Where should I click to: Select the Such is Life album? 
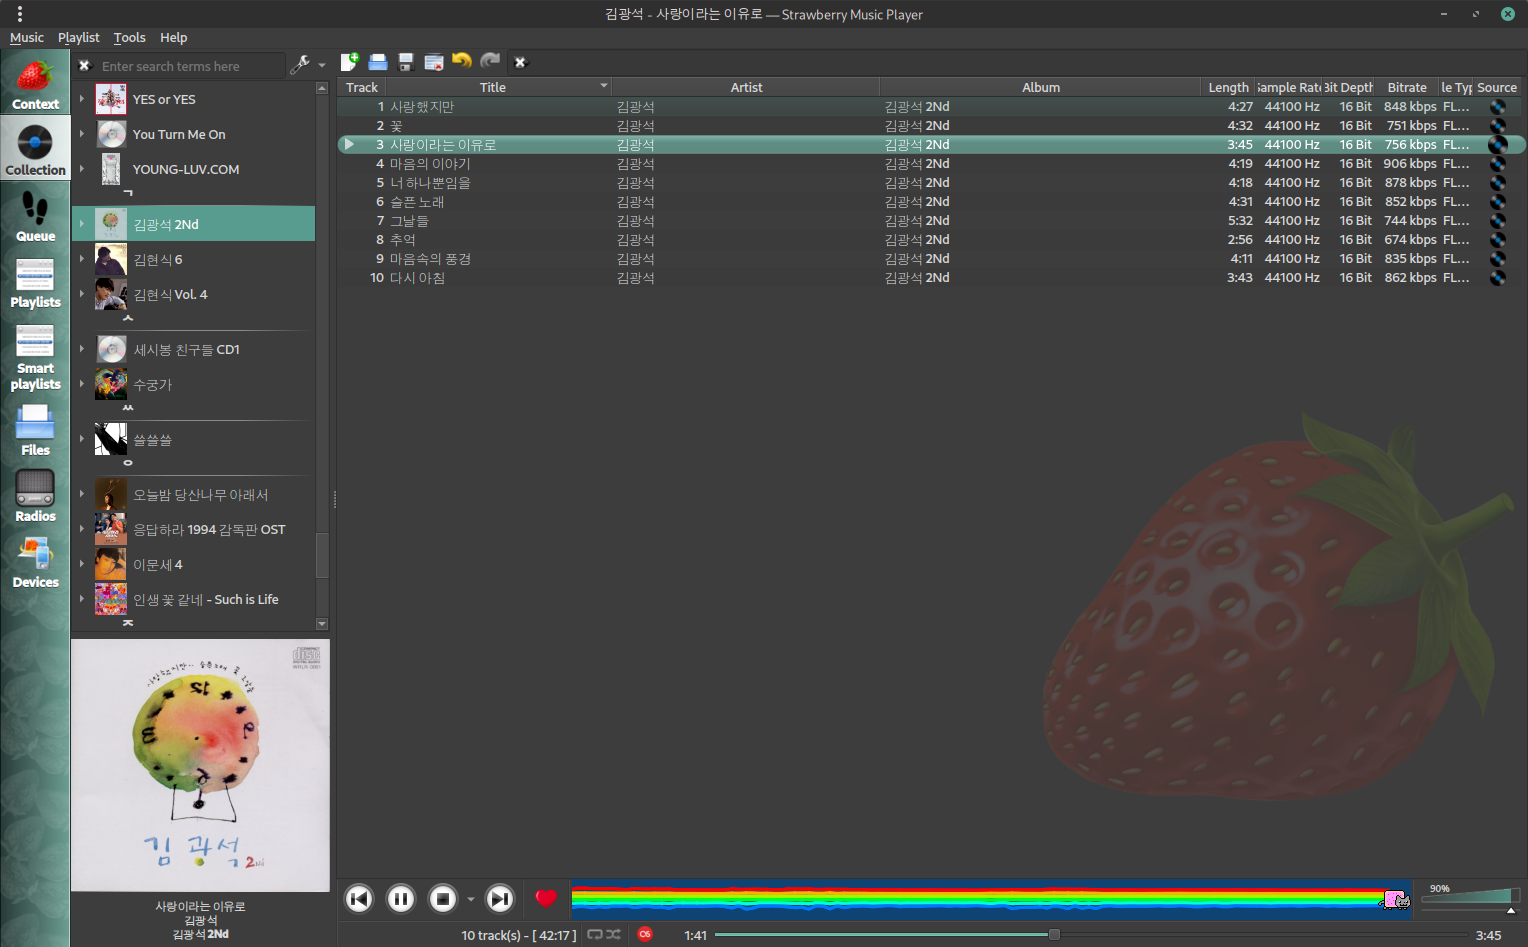pyautogui.click(x=193, y=599)
